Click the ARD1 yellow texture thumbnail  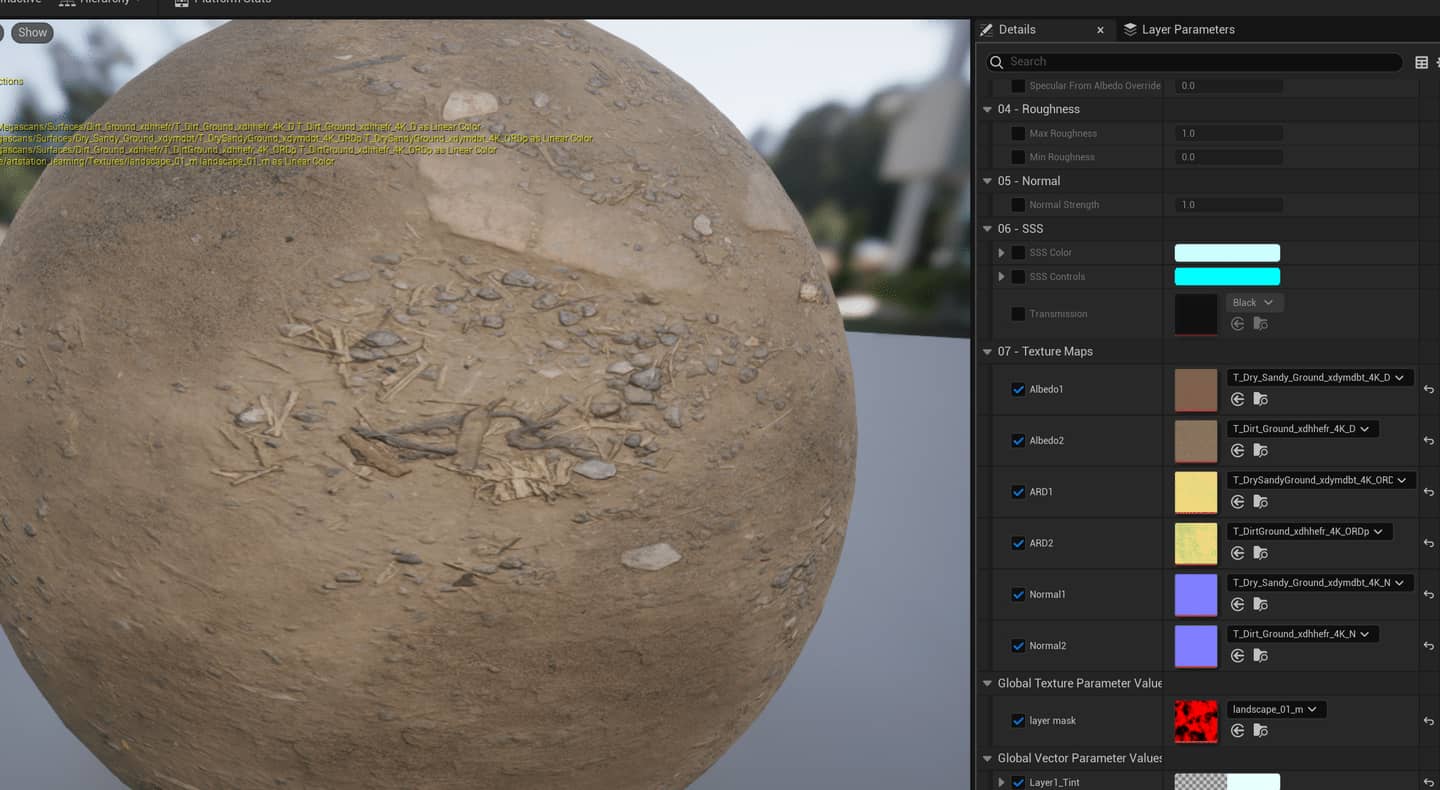click(x=1196, y=492)
